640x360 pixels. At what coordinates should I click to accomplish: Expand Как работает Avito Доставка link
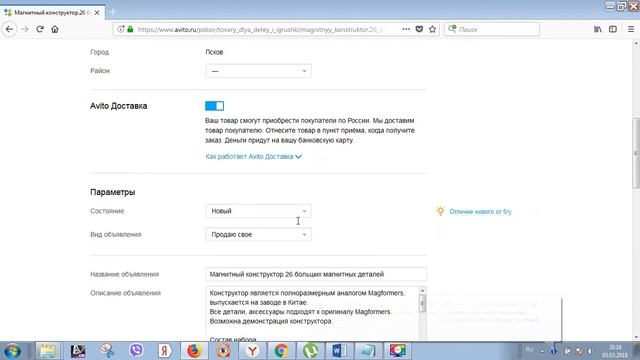click(x=253, y=157)
